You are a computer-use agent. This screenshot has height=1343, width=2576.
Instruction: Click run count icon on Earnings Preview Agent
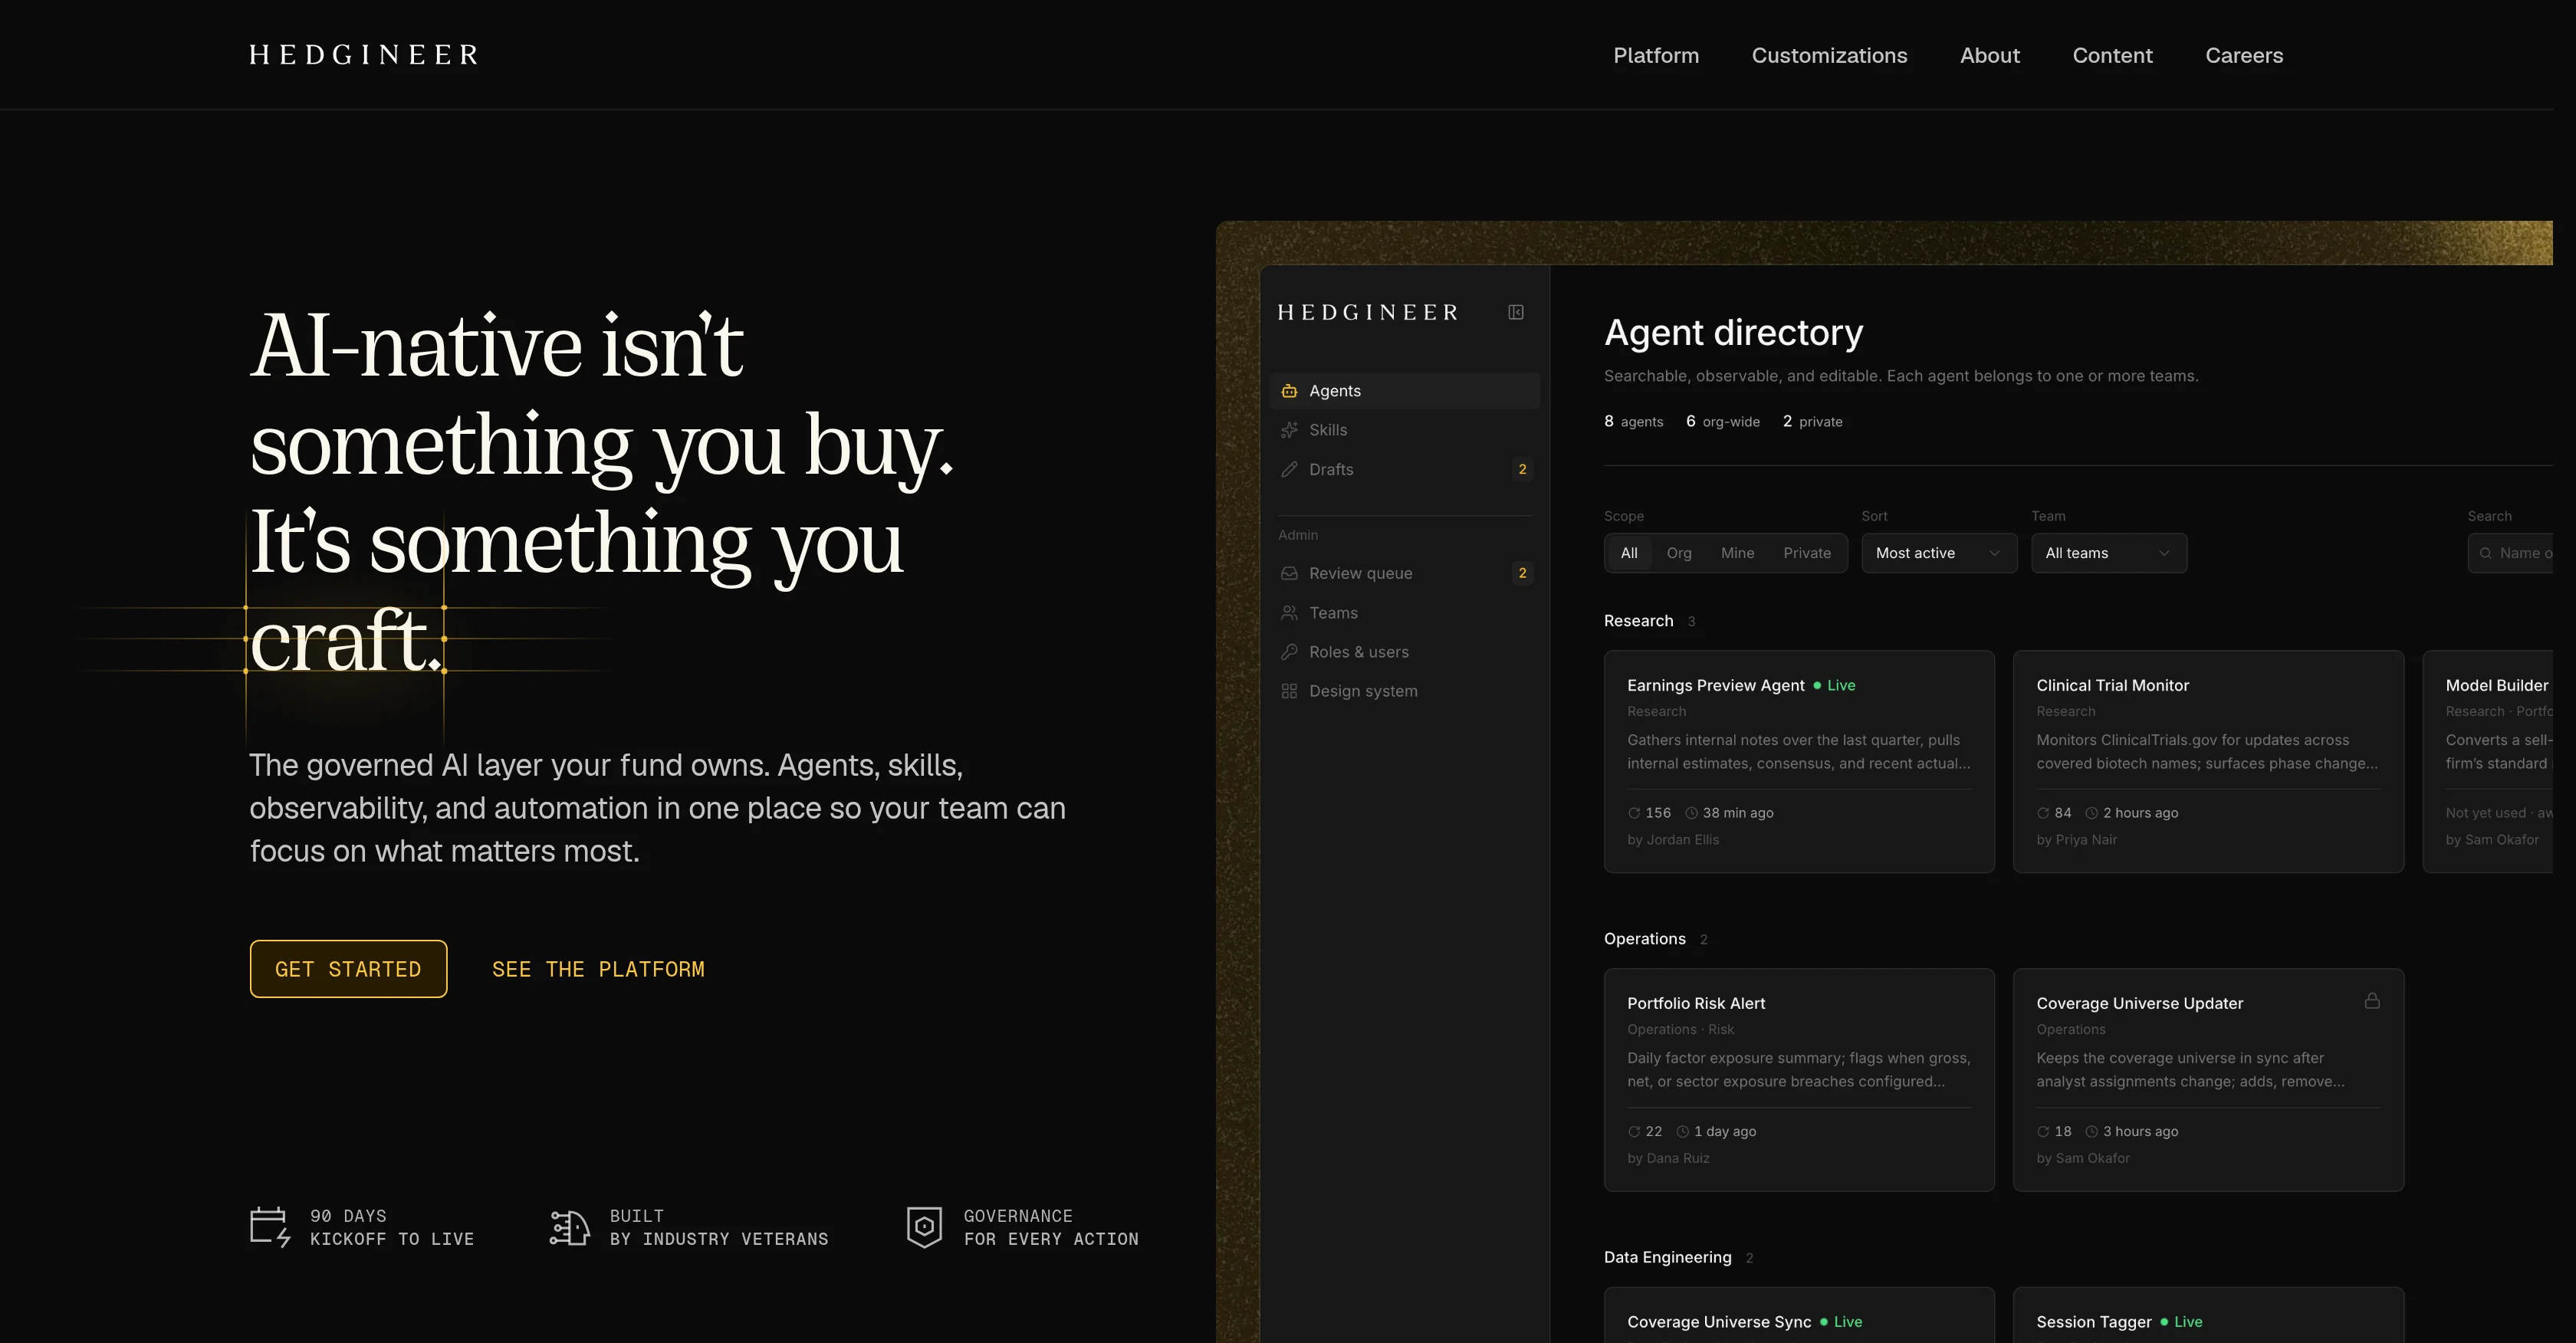coord(1634,813)
